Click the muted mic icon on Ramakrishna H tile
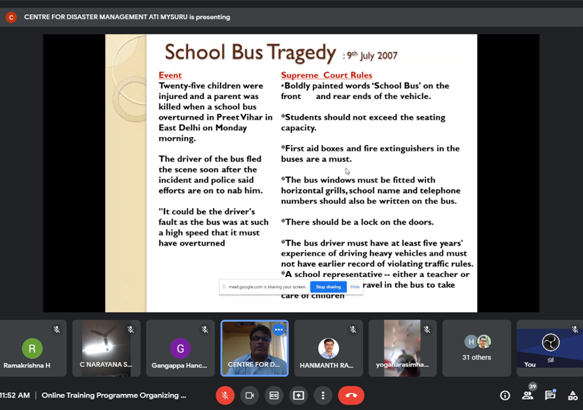 click(57, 329)
